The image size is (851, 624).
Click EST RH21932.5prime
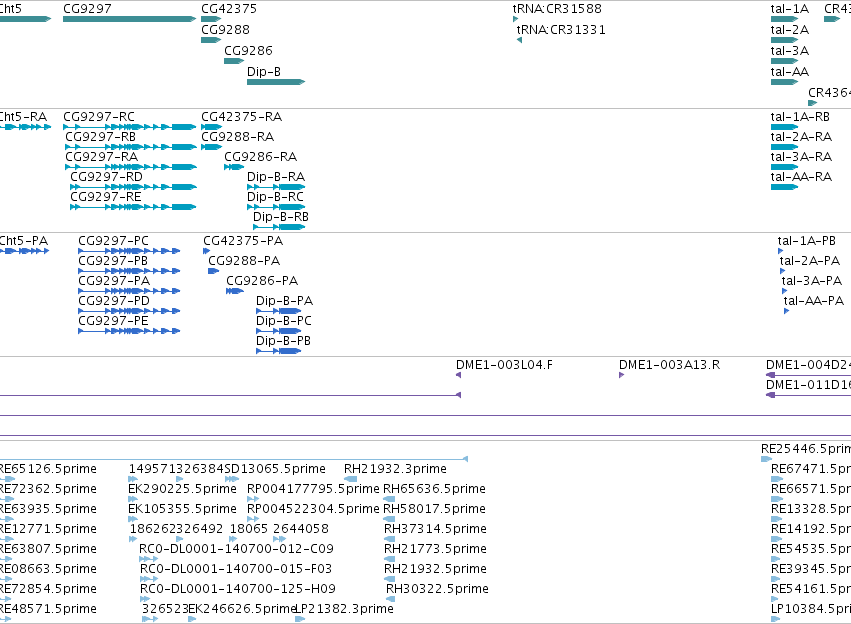click(389, 580)
